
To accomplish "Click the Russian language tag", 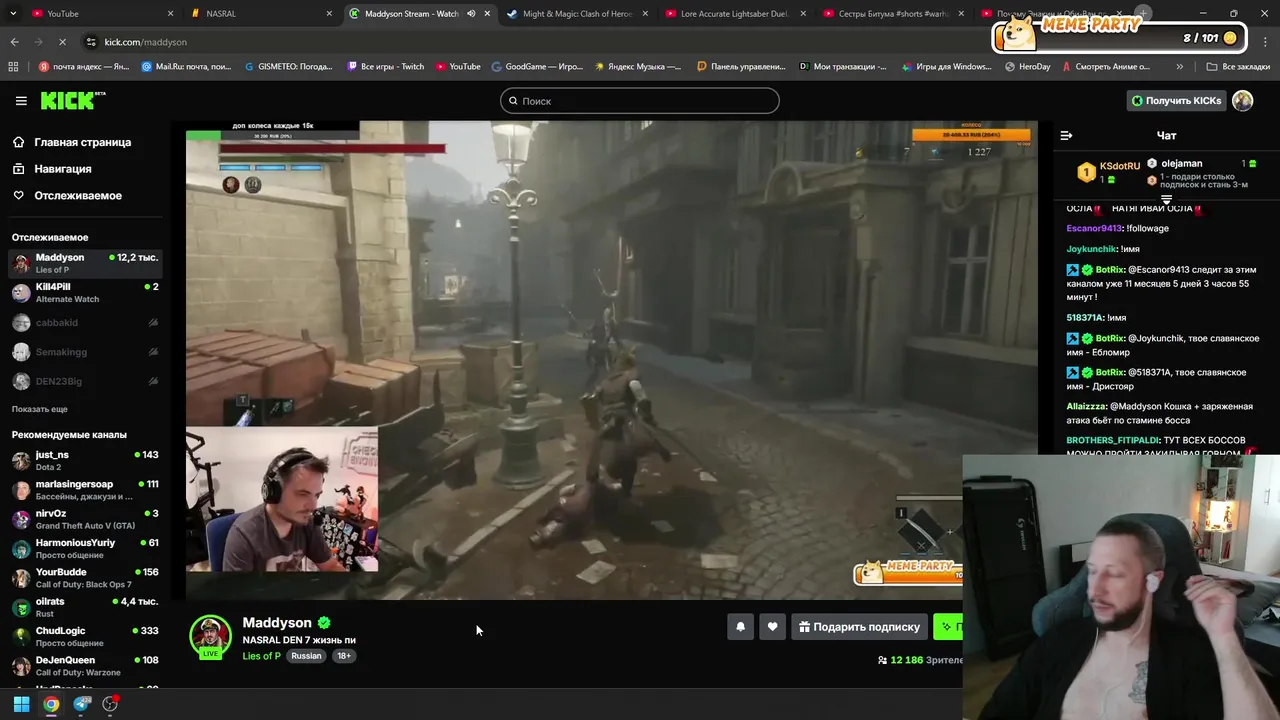I will (x=306, y=656).
